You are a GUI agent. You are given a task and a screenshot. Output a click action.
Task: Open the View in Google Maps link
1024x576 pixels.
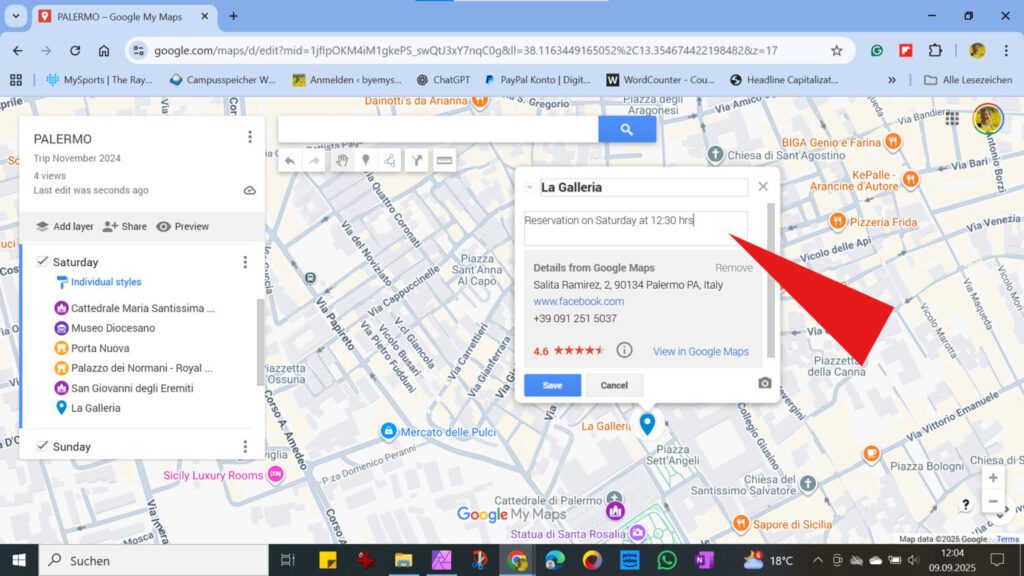[x=700, y=351]
